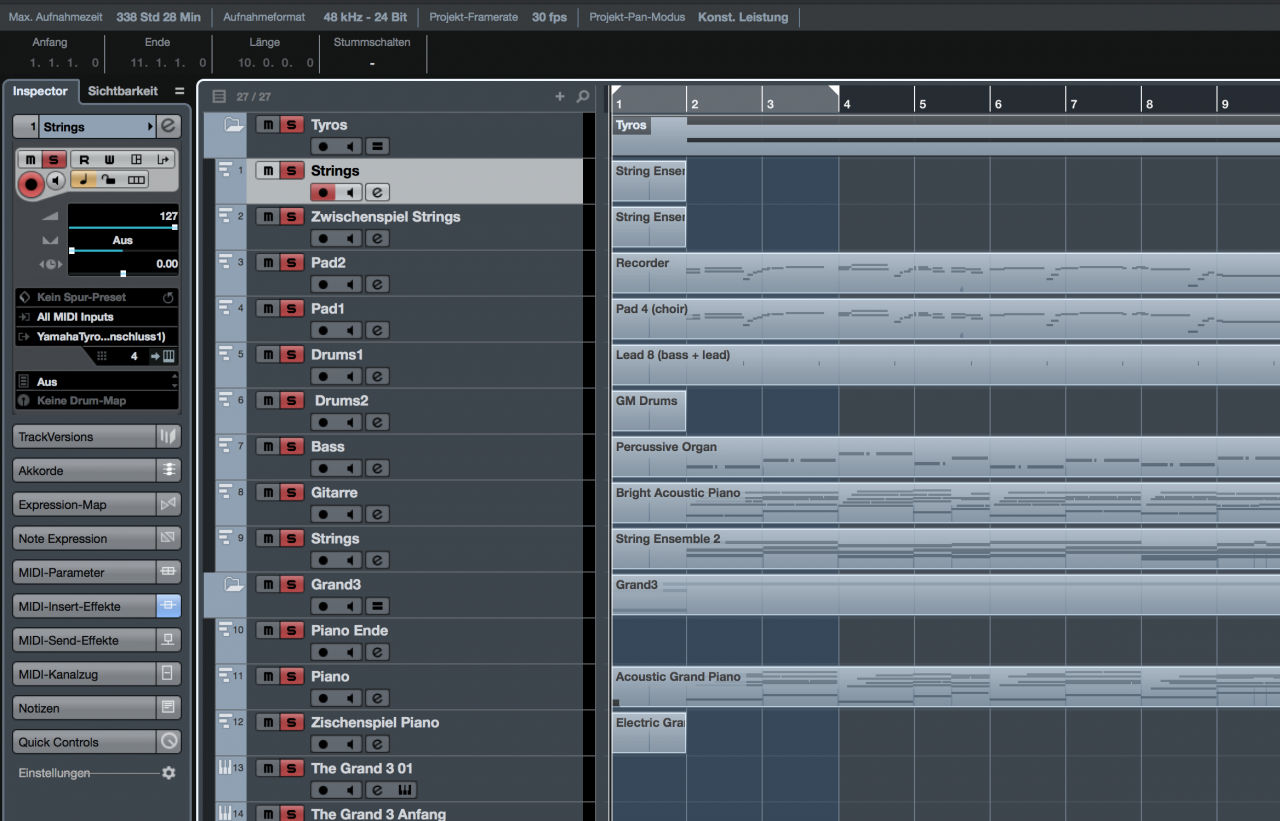Open the All MIDI Inputs routing dropdown
Viewport: 1280px width, 821px height.
(97, 317)
